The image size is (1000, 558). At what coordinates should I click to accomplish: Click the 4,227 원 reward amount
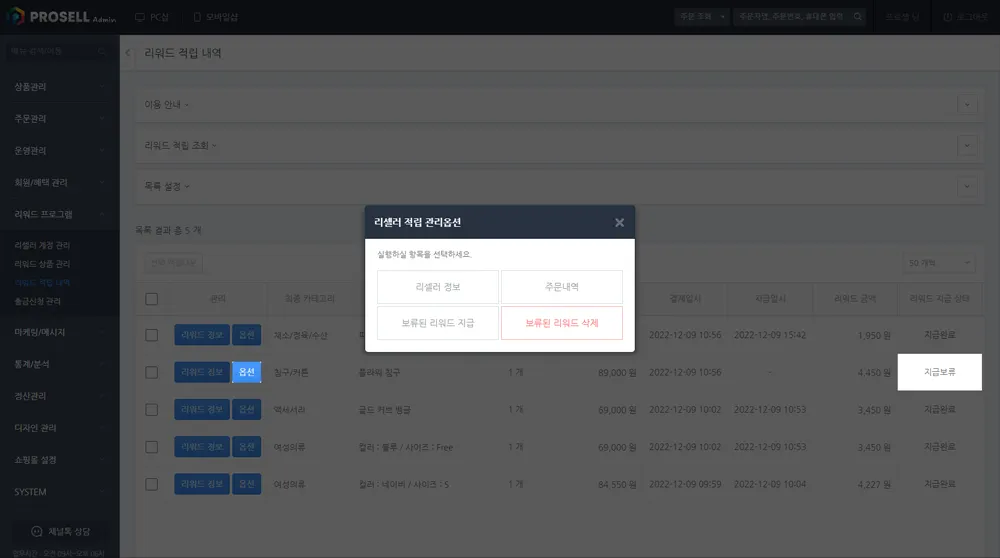[x=874, y=485]
